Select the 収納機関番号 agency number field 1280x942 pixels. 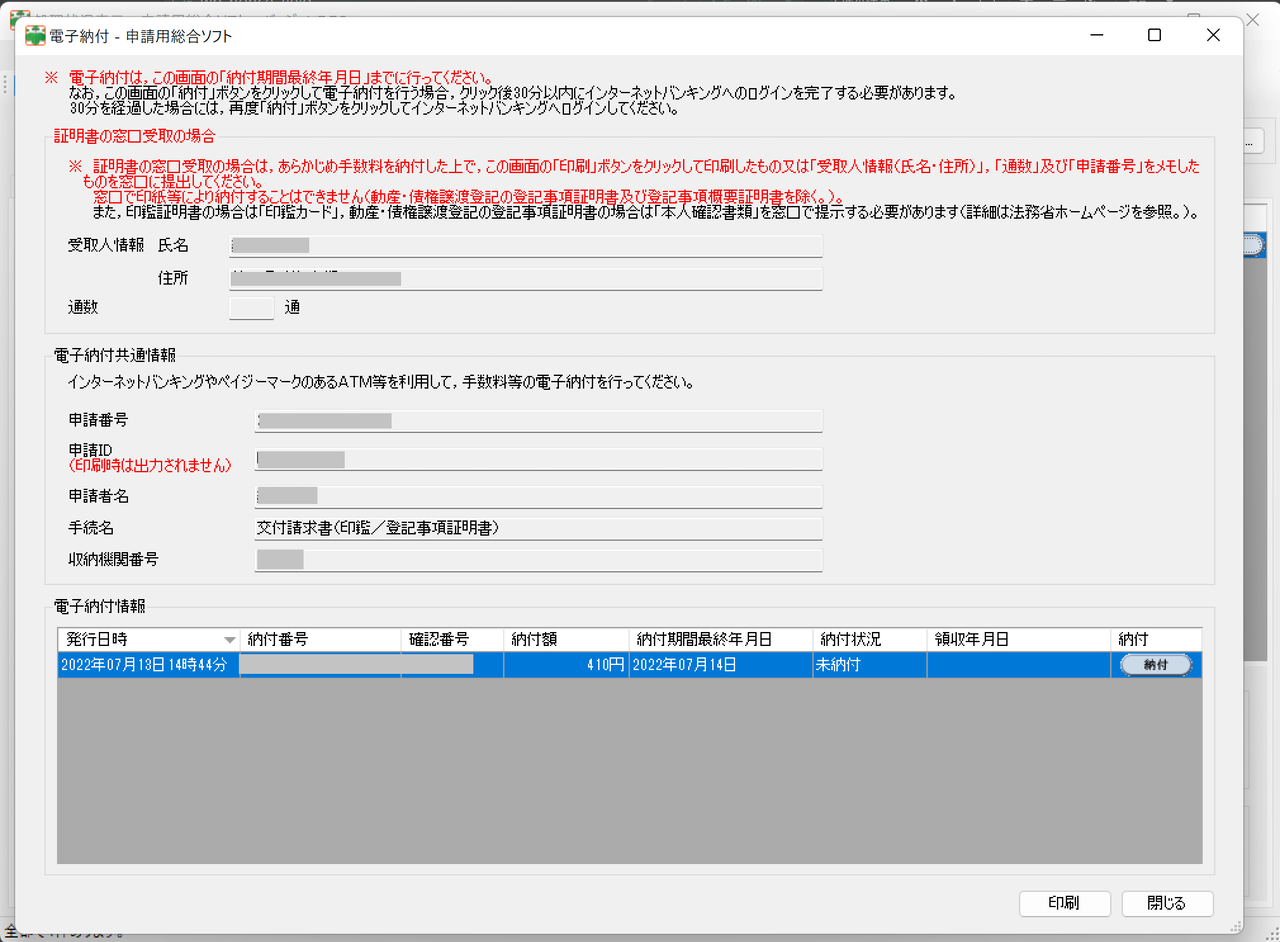coord(540,560)
